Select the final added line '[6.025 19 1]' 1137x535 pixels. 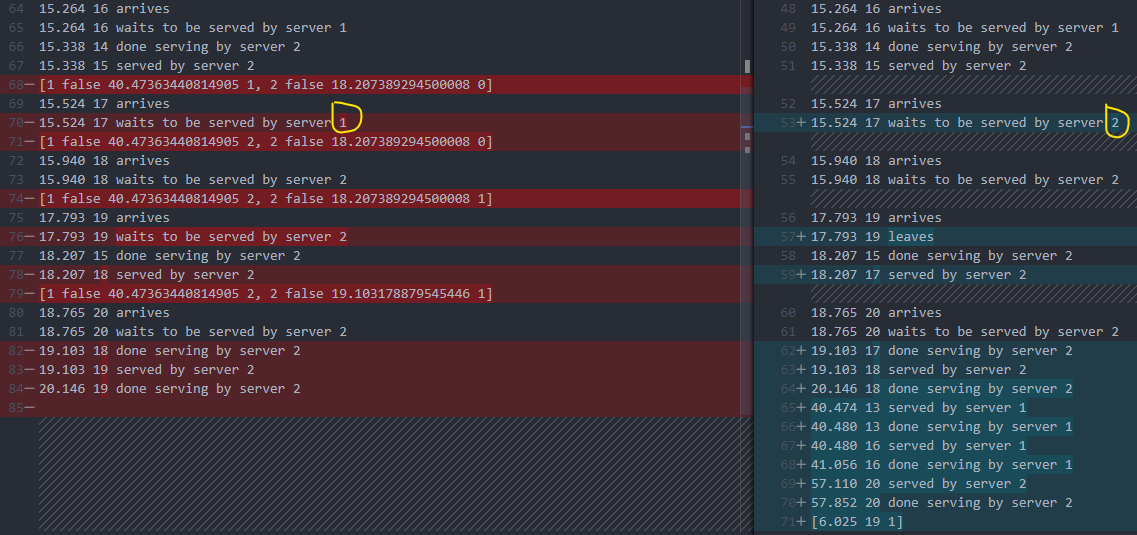point(857,521)
